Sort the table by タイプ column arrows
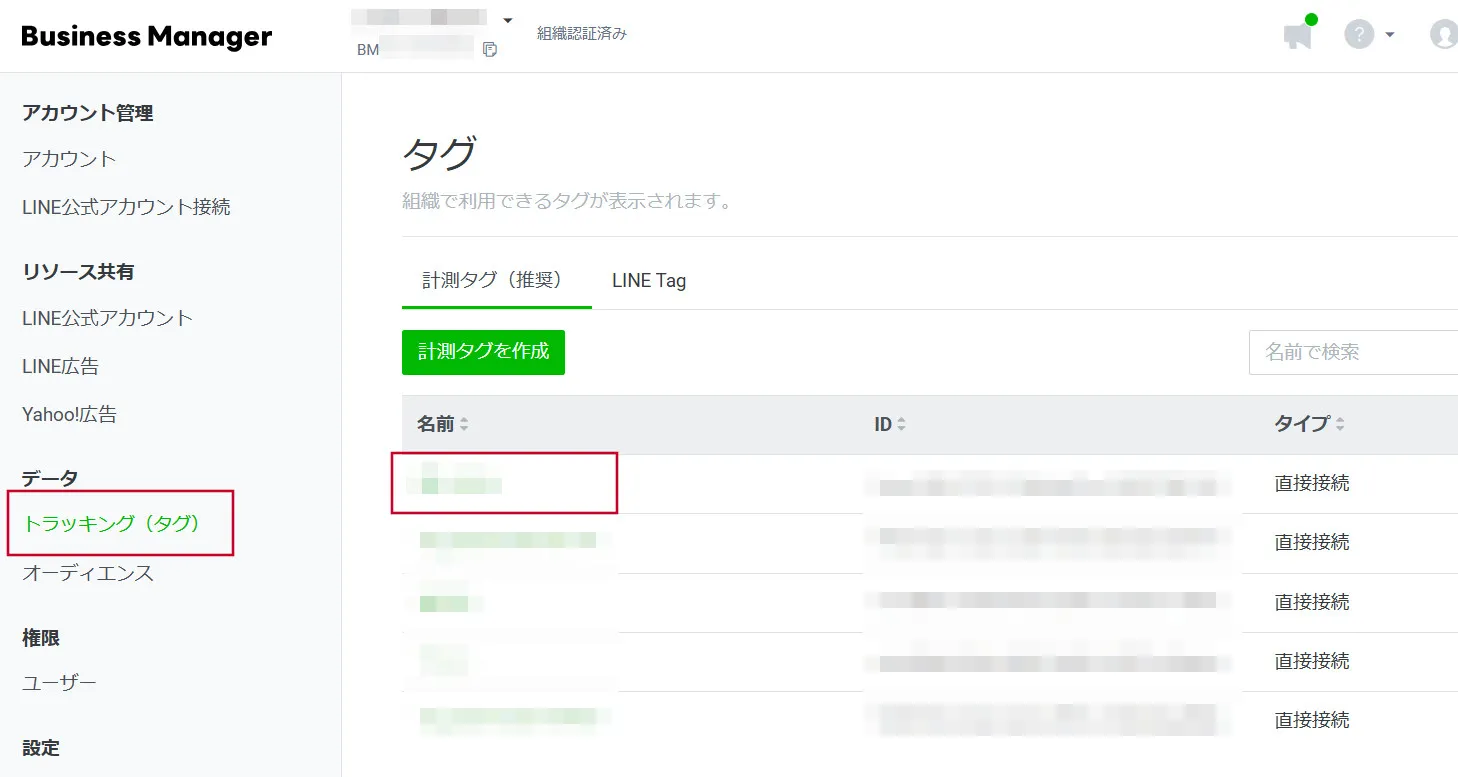1458x777 pixels. 1340,425
